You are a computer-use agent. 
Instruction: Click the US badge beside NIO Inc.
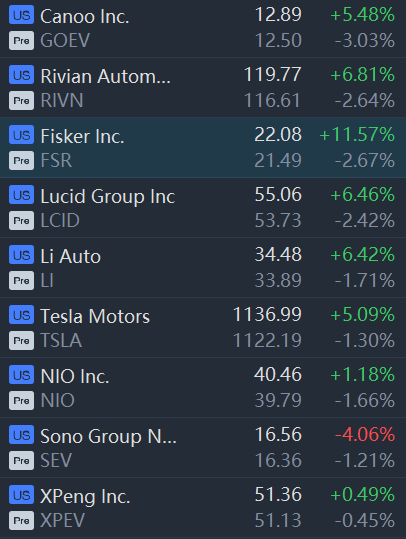[21, 375]
